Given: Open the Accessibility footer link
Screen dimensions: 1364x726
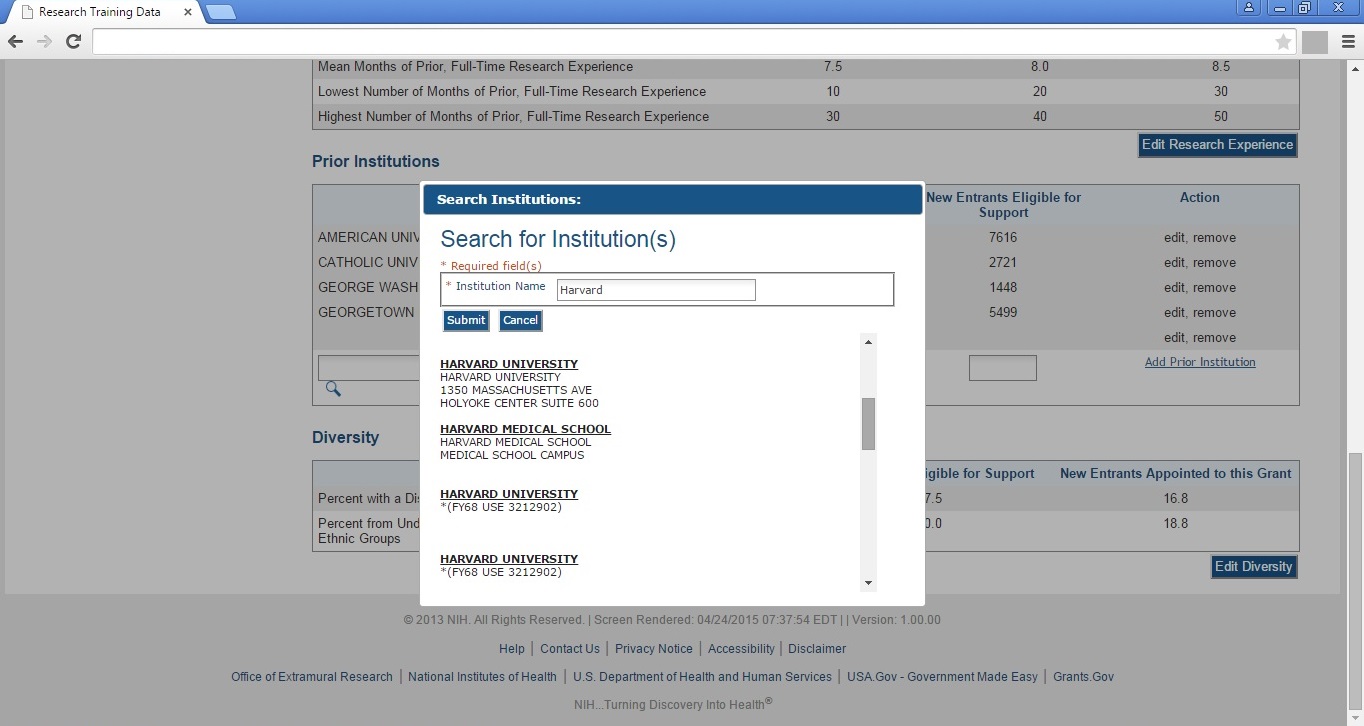Looking at the screenshot, I should [741, 649].
